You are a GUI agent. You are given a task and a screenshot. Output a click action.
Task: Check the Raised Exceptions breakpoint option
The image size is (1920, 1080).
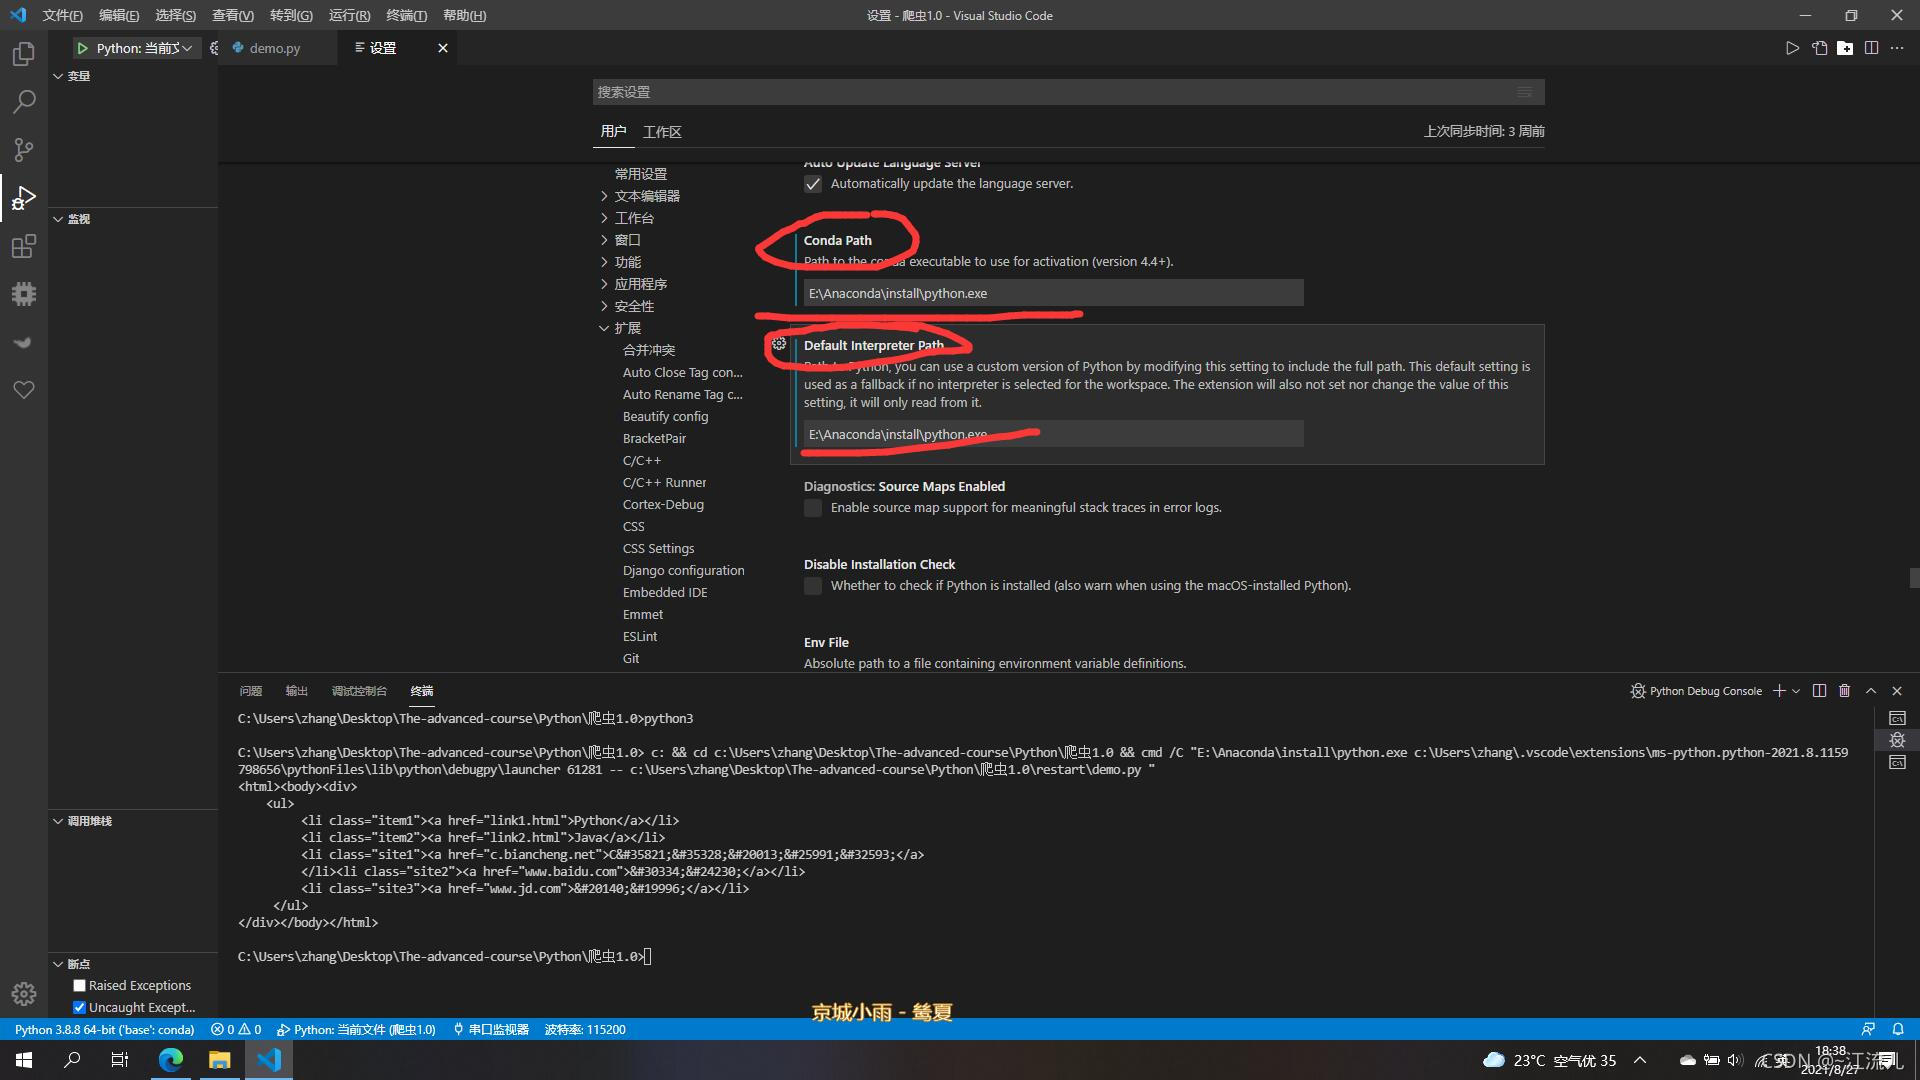80,986
